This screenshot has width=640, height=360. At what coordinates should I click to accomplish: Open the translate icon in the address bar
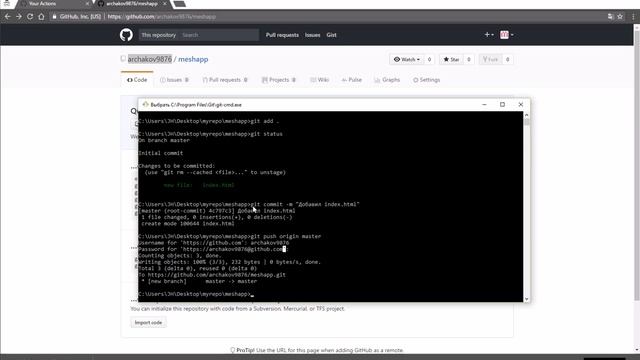coord(610,17)
